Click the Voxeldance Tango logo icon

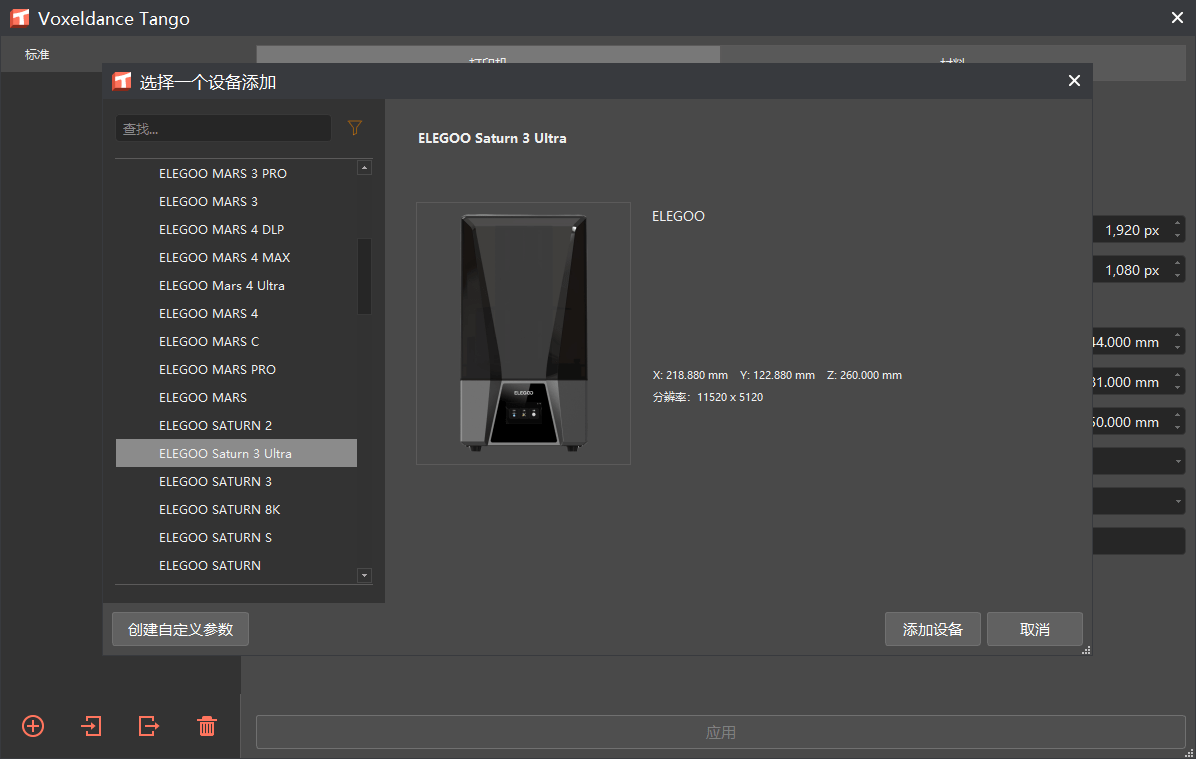20,18
